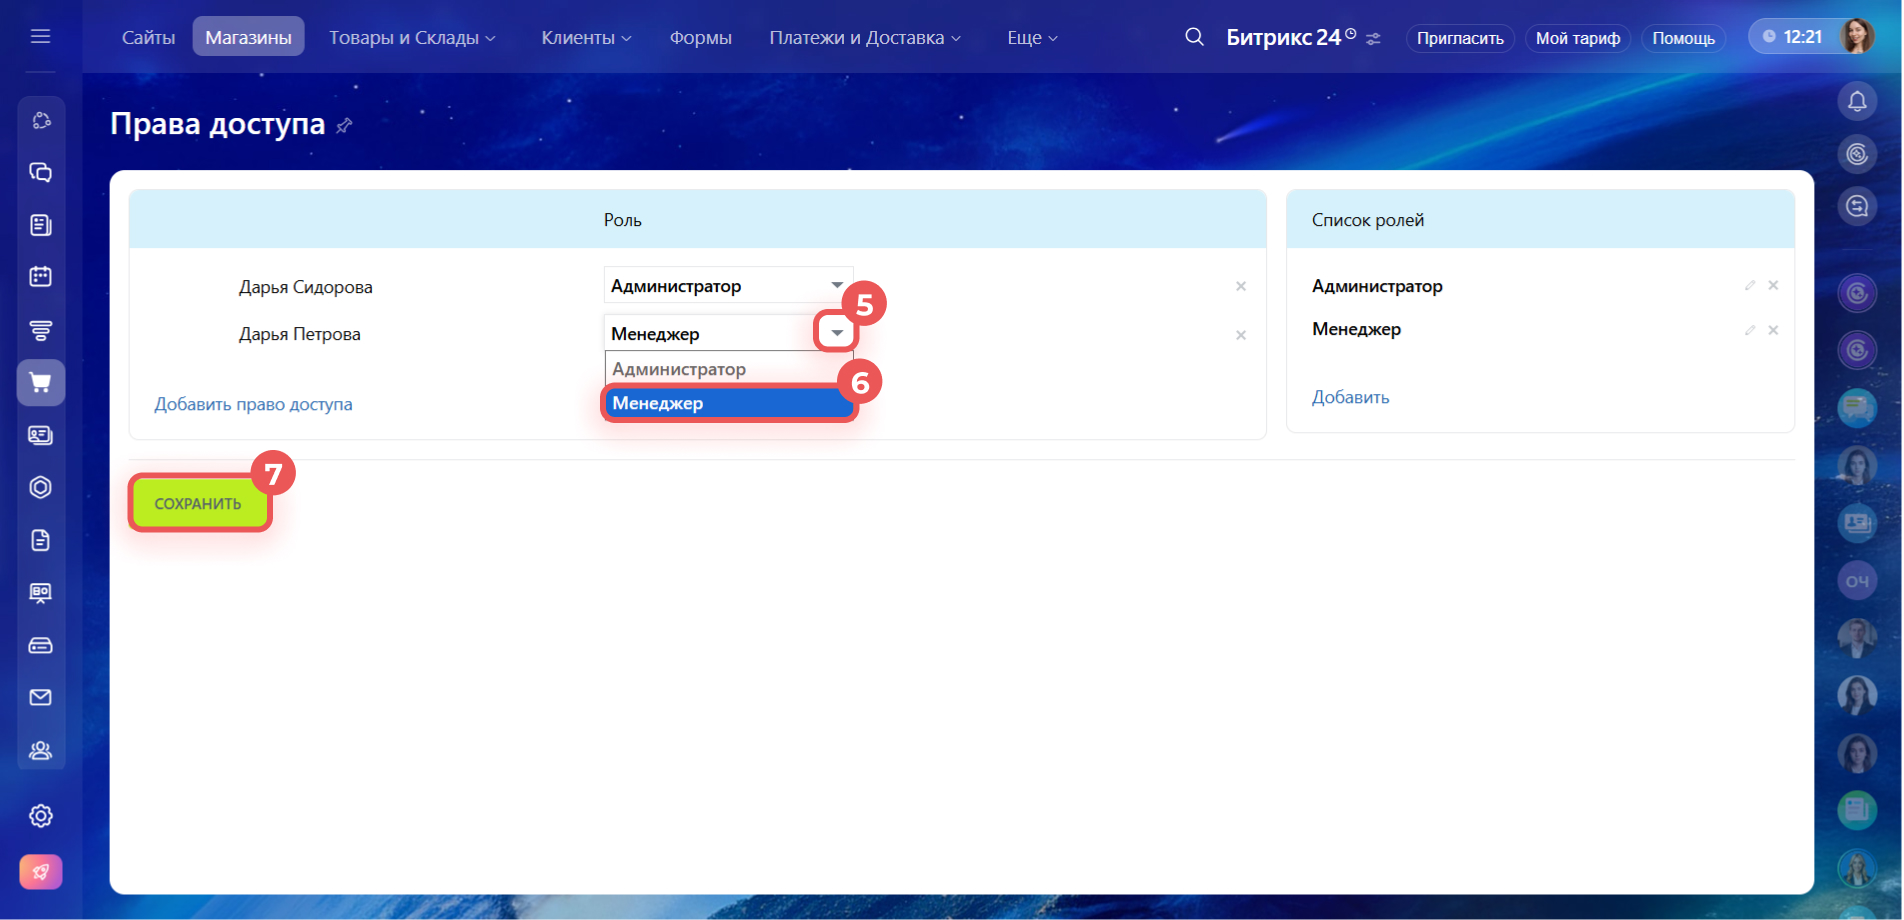Delete the Менеджер role from list

[1773, 330]
